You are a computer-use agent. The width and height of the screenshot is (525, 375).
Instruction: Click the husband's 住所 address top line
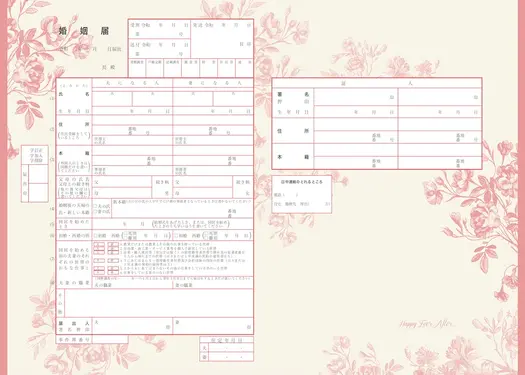pyautogui.click(x=132, y=120)
